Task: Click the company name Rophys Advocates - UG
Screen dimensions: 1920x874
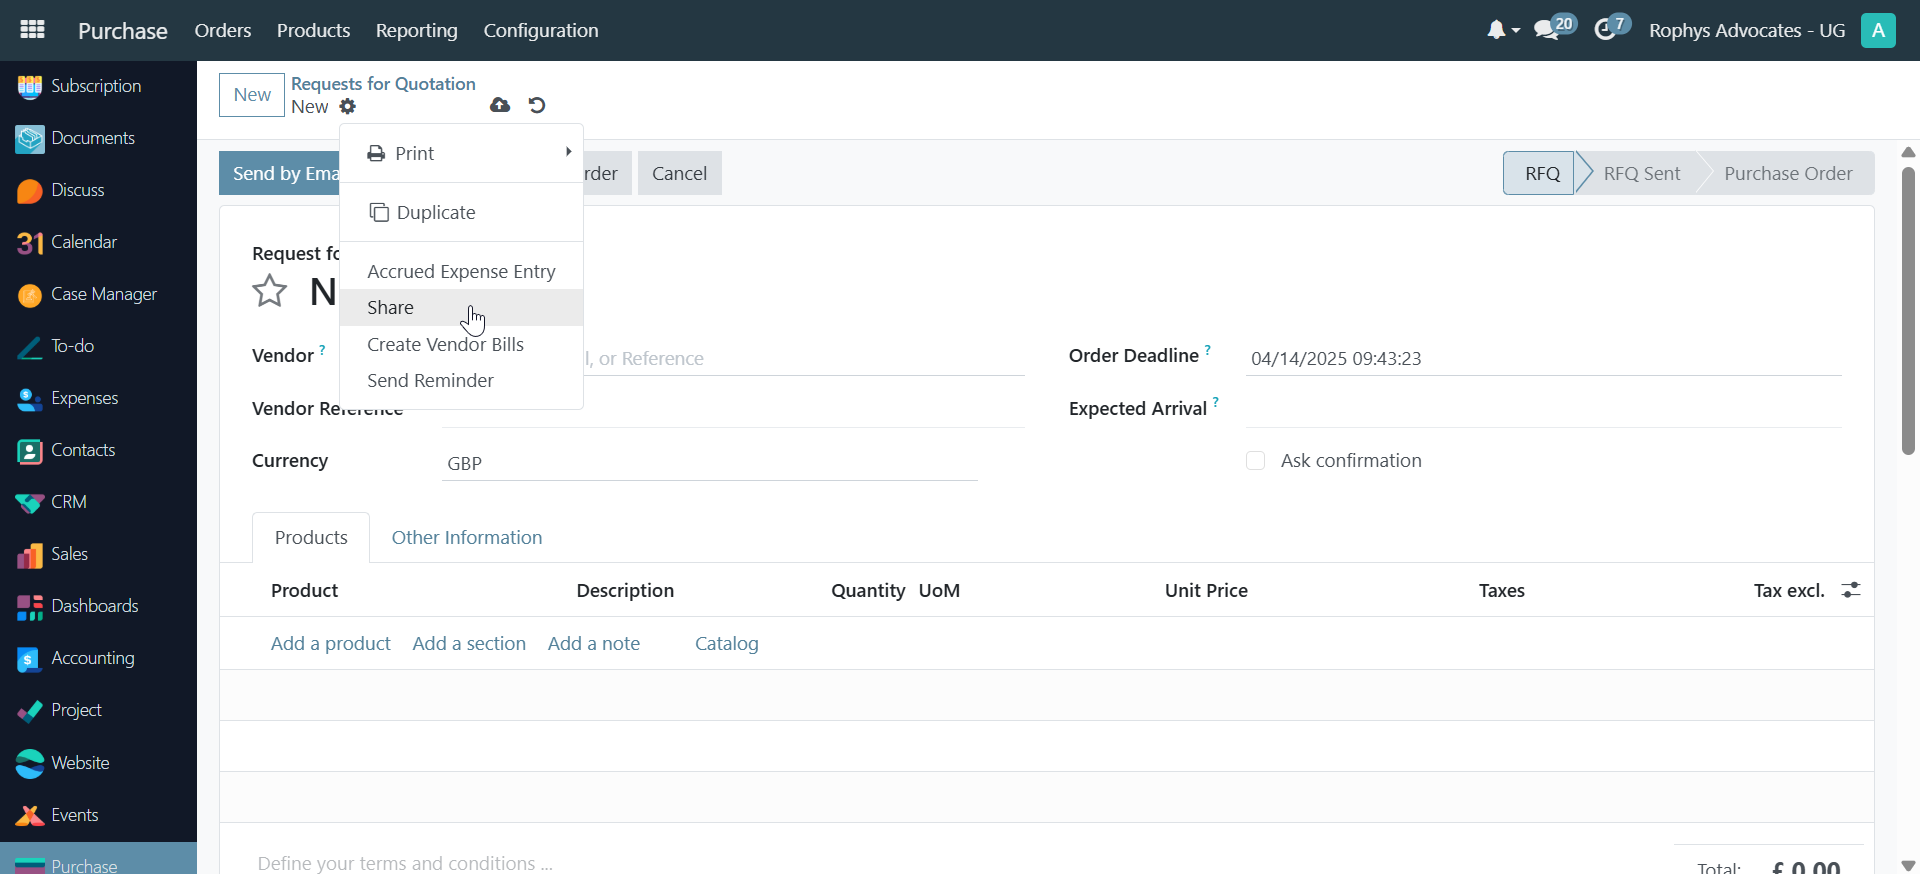Action: (x=1747, y=30)
